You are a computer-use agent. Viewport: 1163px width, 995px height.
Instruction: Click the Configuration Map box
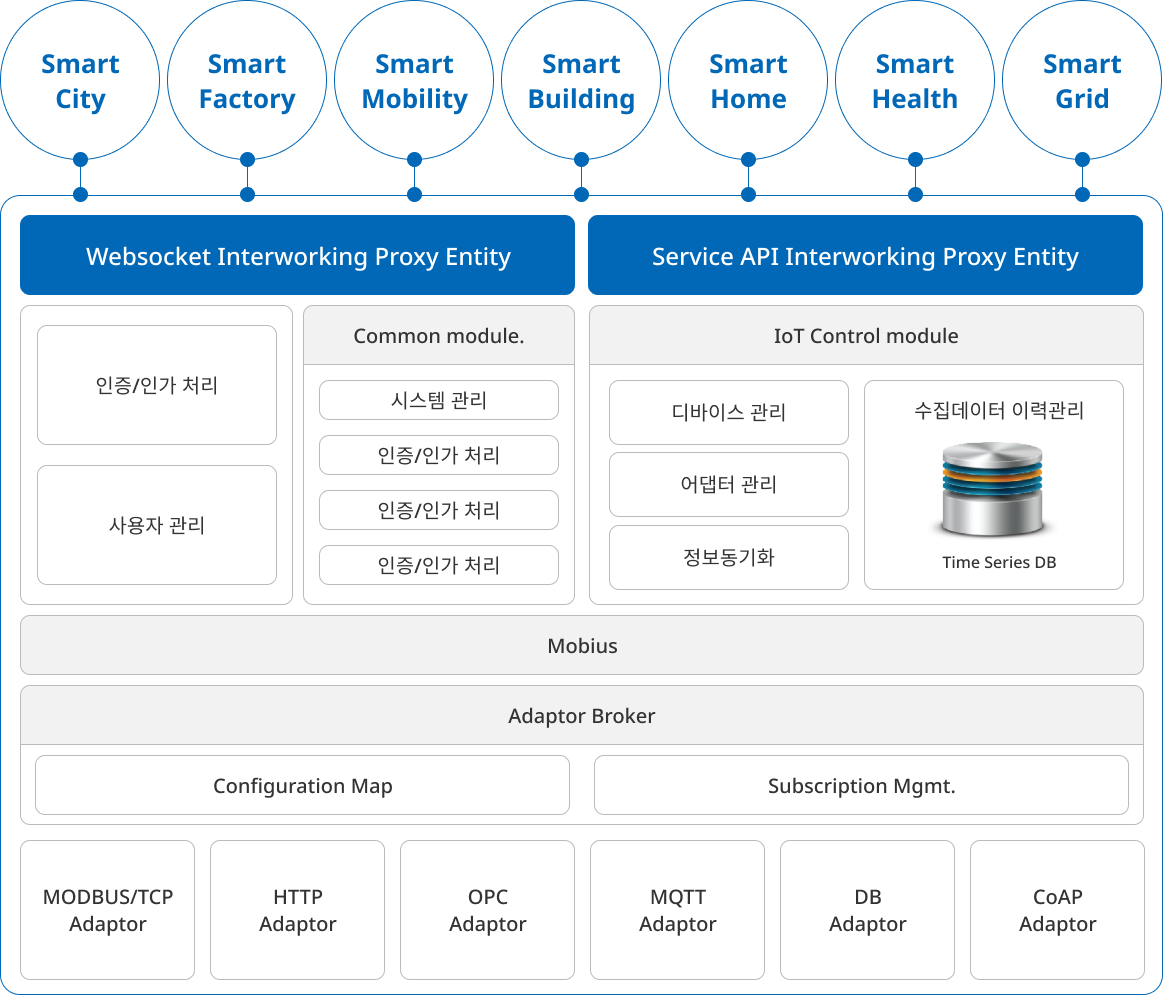click(x=302, y=786)
